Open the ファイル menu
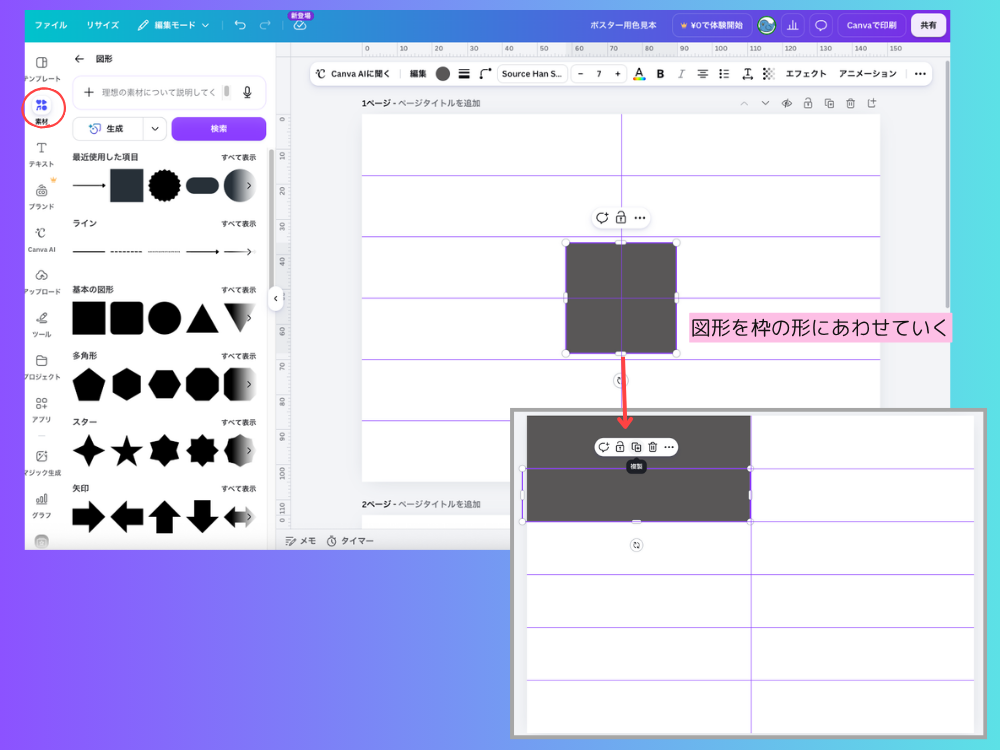This screenshot has height=750, width=1000. [50, 25]
